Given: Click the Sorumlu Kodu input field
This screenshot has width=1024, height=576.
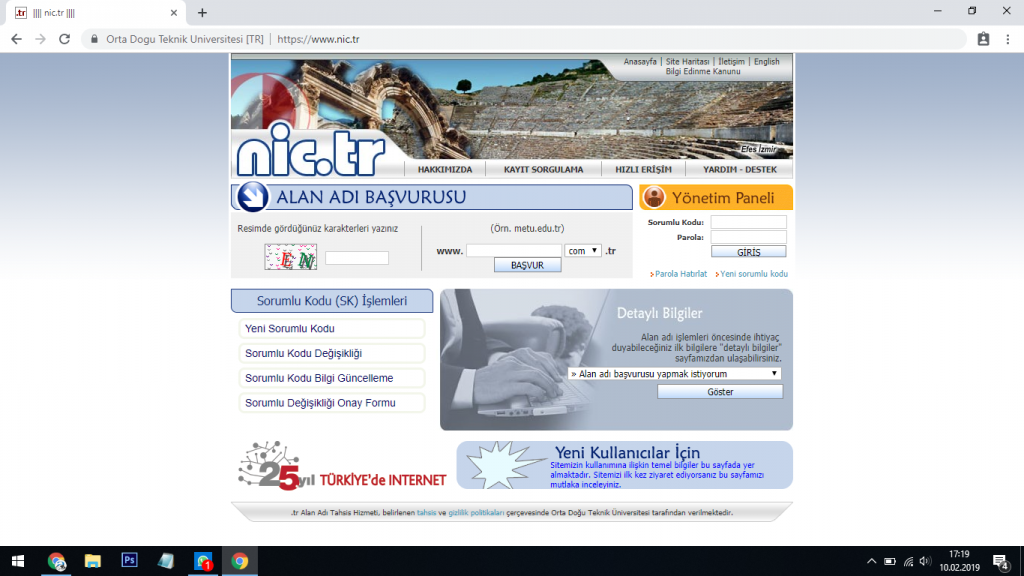Looking at the screenshot, I should (748, 222).
